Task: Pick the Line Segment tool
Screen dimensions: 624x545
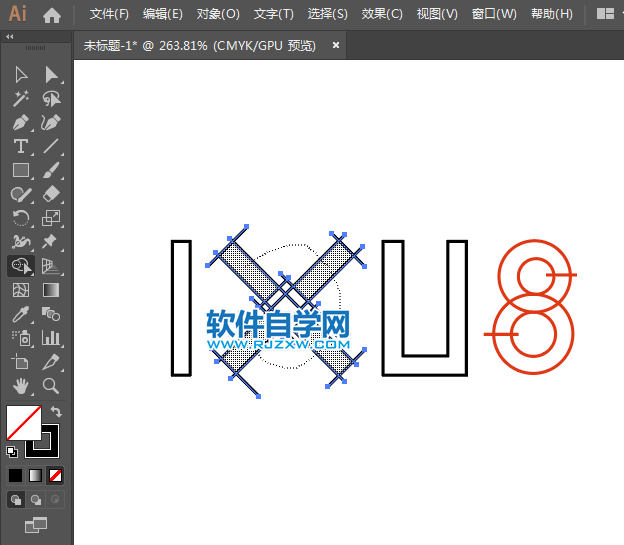Action: [51, 147]
